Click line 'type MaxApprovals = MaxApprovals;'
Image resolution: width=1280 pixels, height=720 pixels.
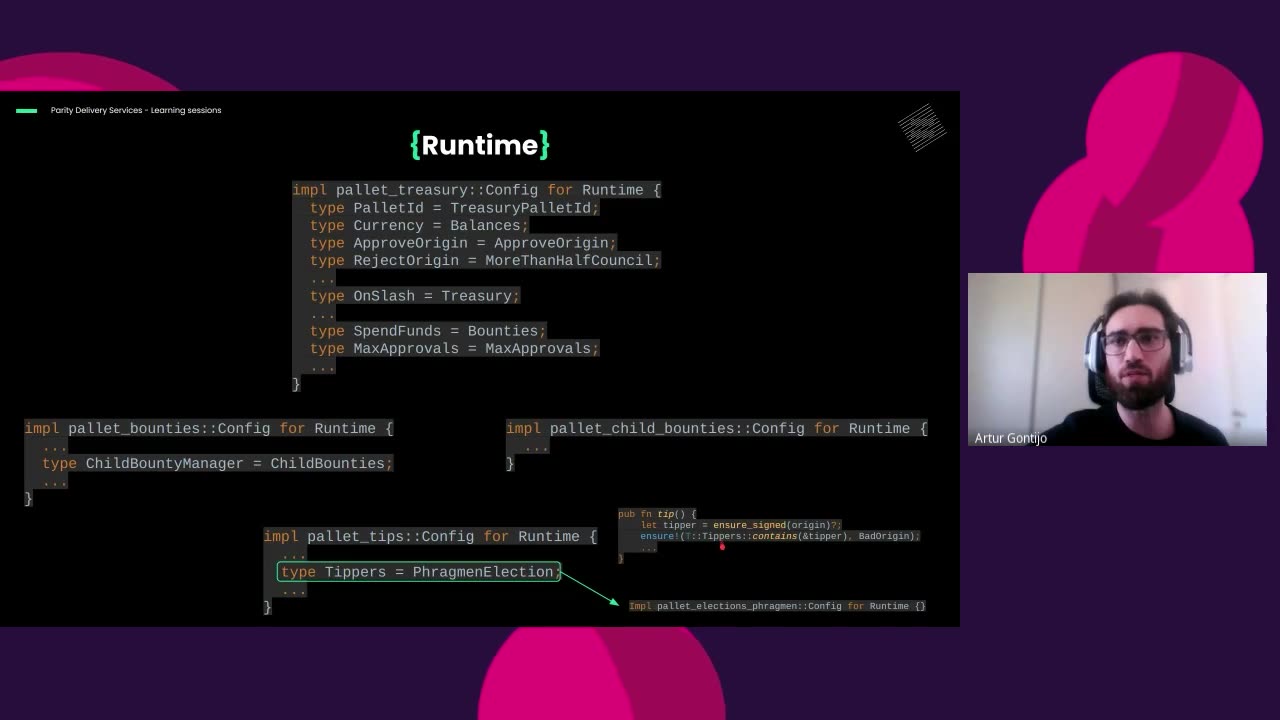454,349
